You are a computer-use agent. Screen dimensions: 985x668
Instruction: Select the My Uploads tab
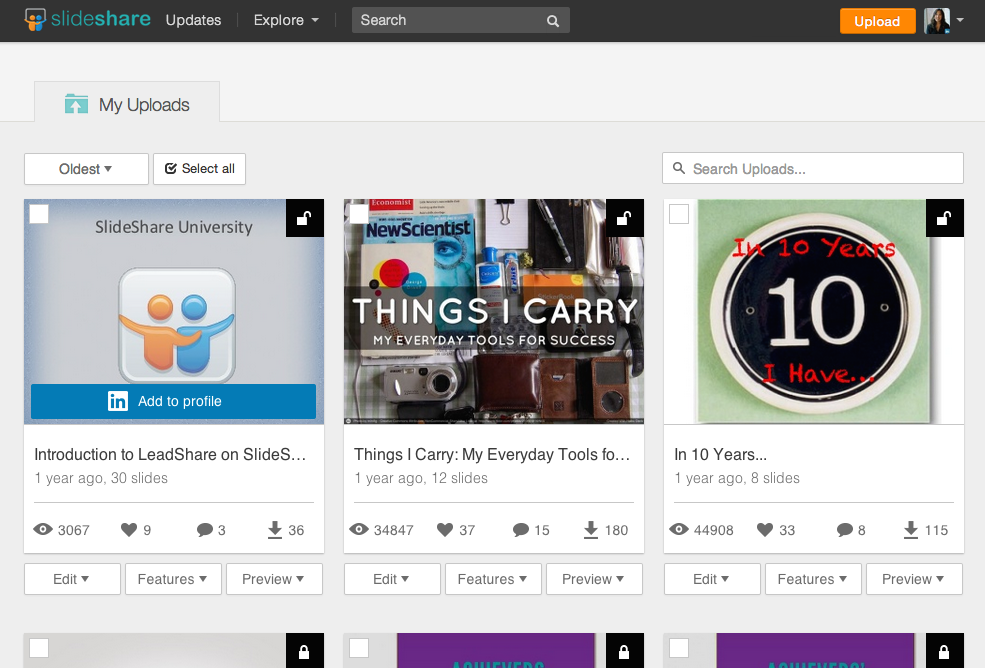127,104
